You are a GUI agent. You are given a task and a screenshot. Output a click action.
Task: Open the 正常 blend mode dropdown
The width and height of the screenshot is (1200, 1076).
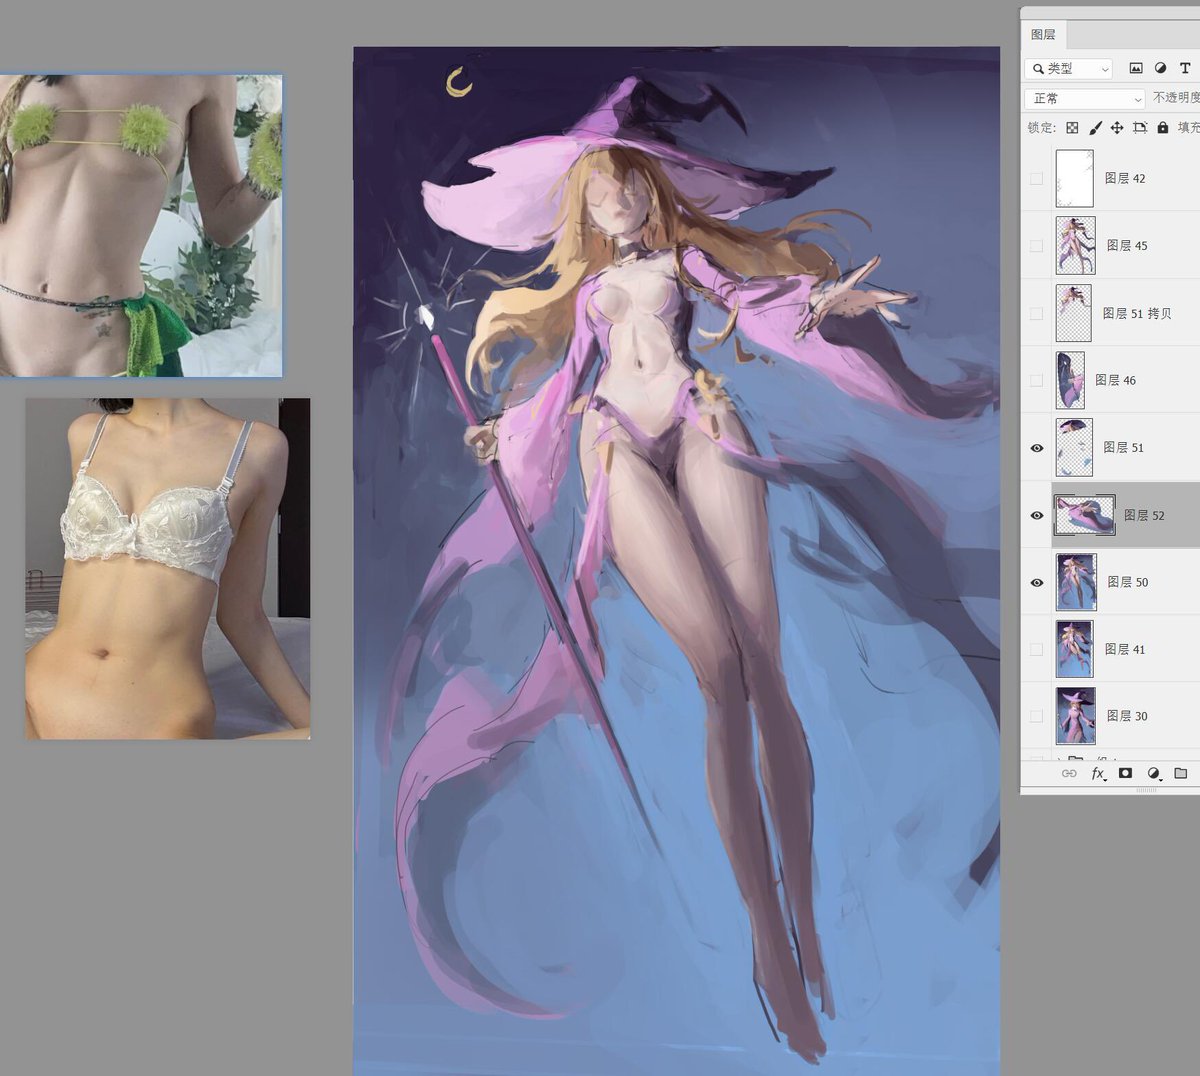pyautogui.click(x=1084, y=98)
